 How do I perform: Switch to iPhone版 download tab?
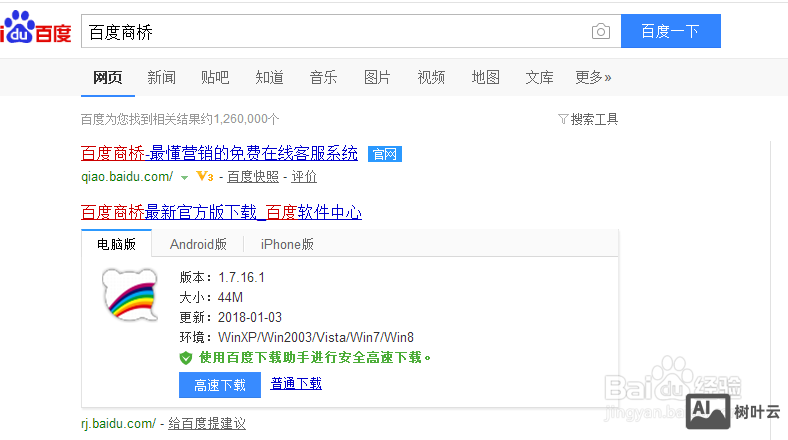(x=287, y=244)
